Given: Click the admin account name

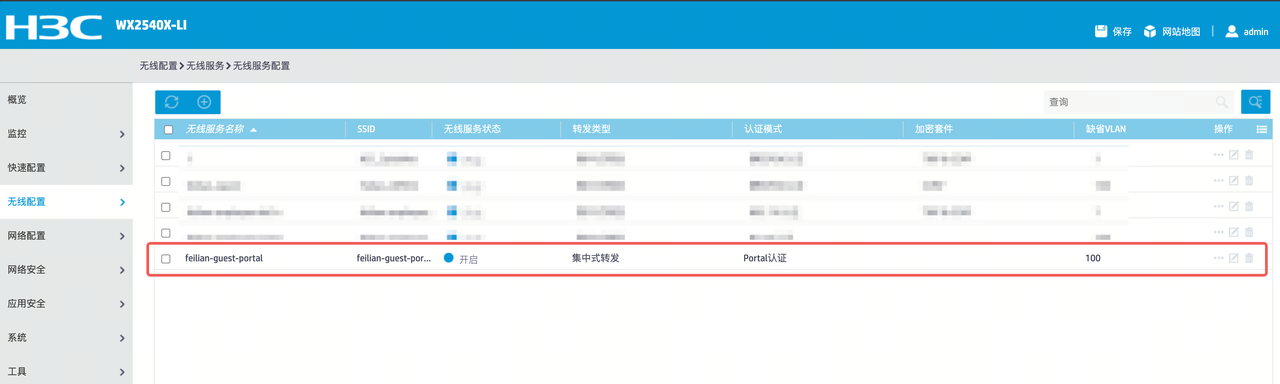Looking at the screenshot, I should tap(1256, 32).
